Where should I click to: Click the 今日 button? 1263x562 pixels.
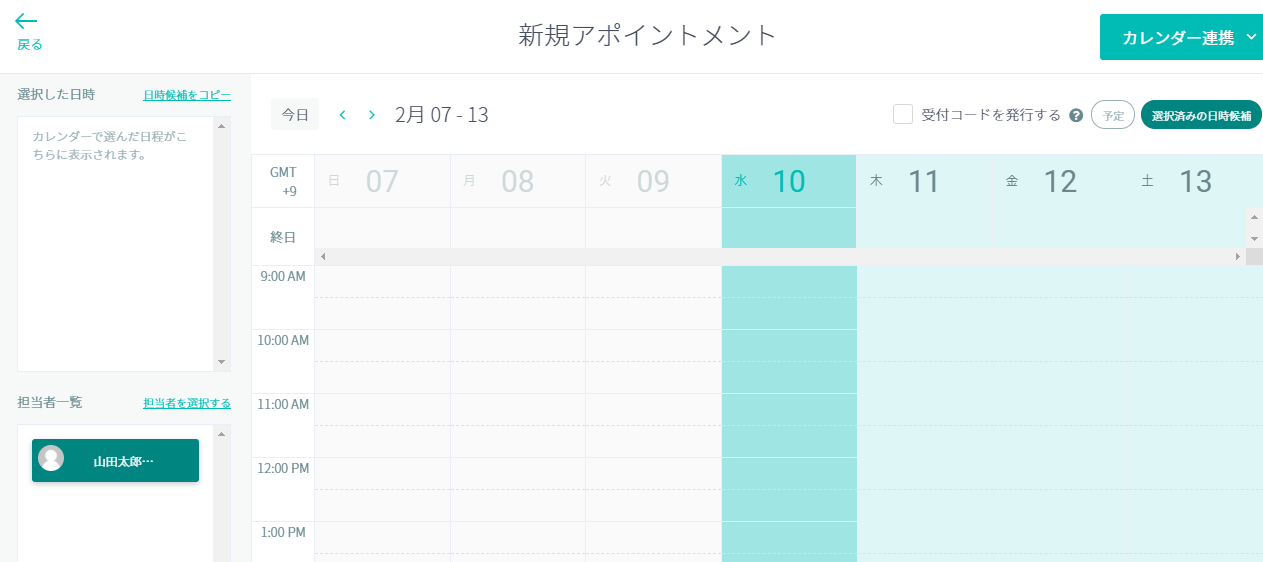(x=295, y=115)
